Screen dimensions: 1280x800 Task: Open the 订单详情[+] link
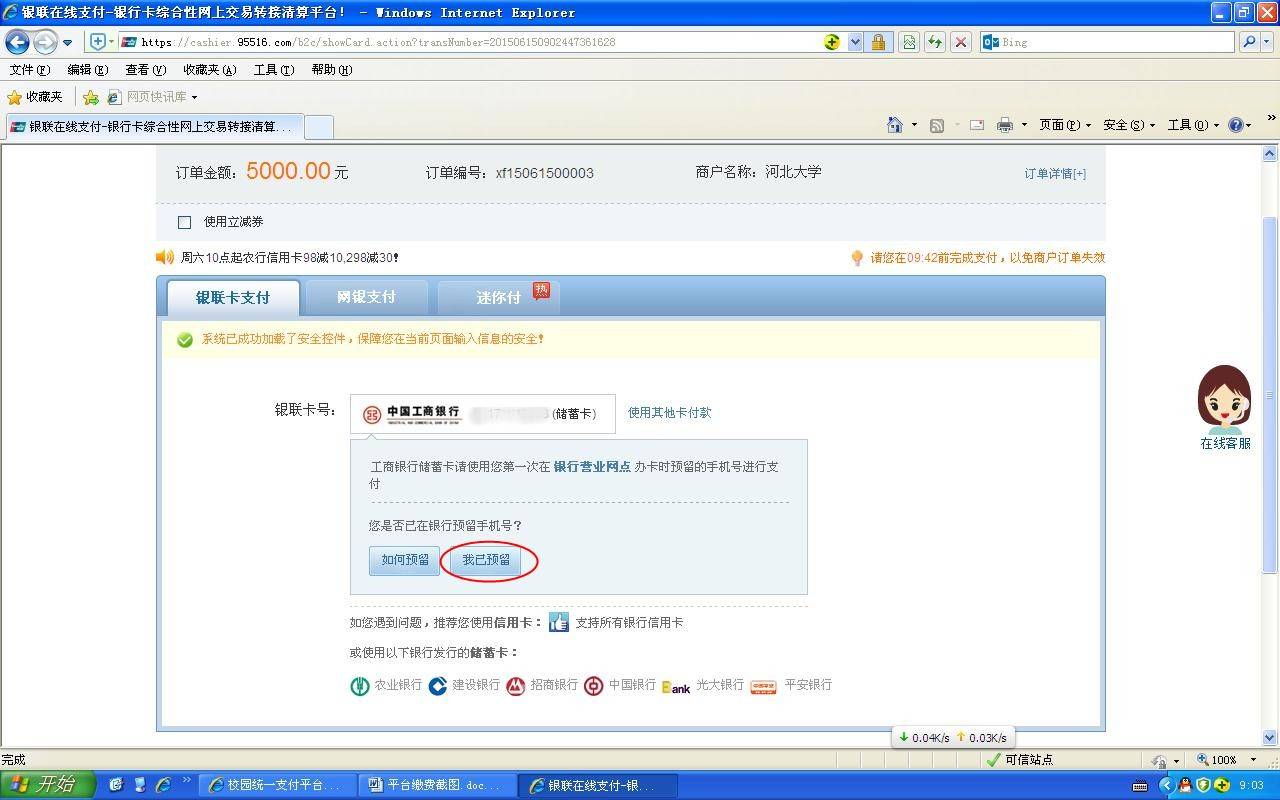[1055, 174]
